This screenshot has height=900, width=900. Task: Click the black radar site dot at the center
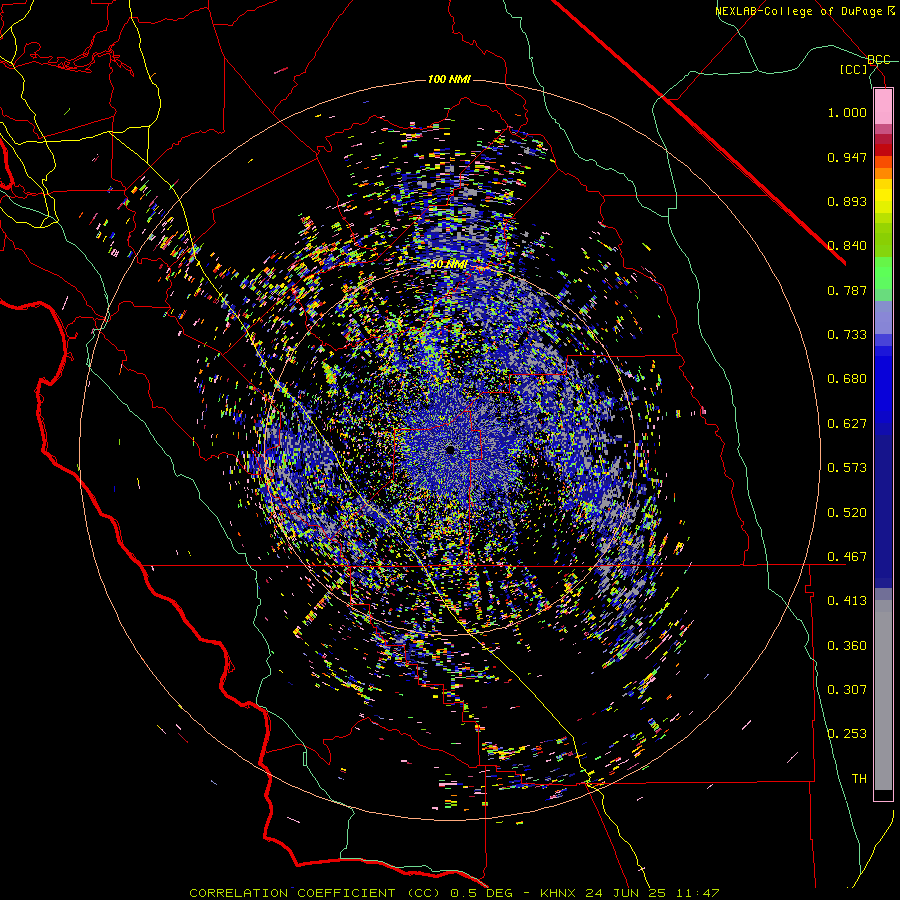[450, 450]
